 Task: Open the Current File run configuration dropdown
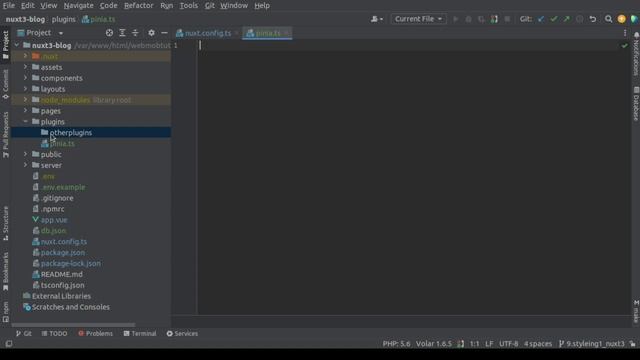coord(418,19)
